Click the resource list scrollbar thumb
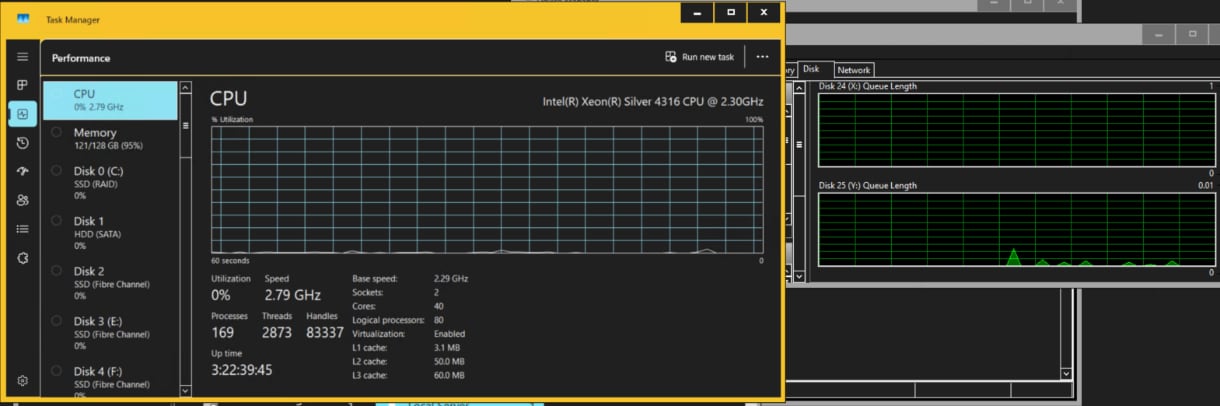This screenshot has height=406, width=1220. (x=185, y=126)
